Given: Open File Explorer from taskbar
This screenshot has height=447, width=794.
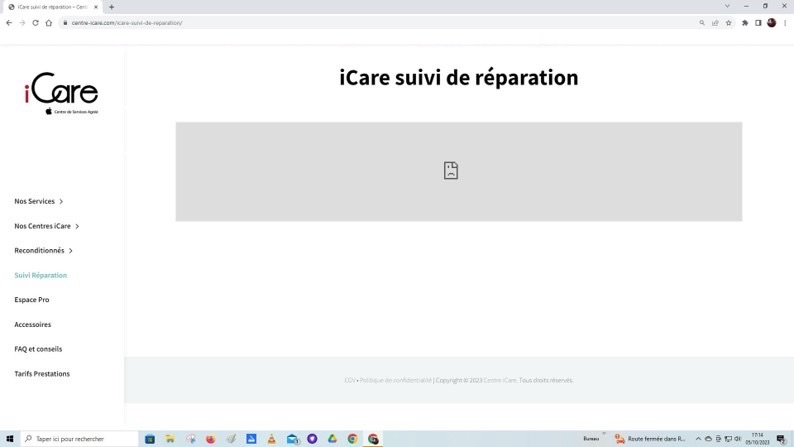Looking at the screenshot, I should coord(170,439).
